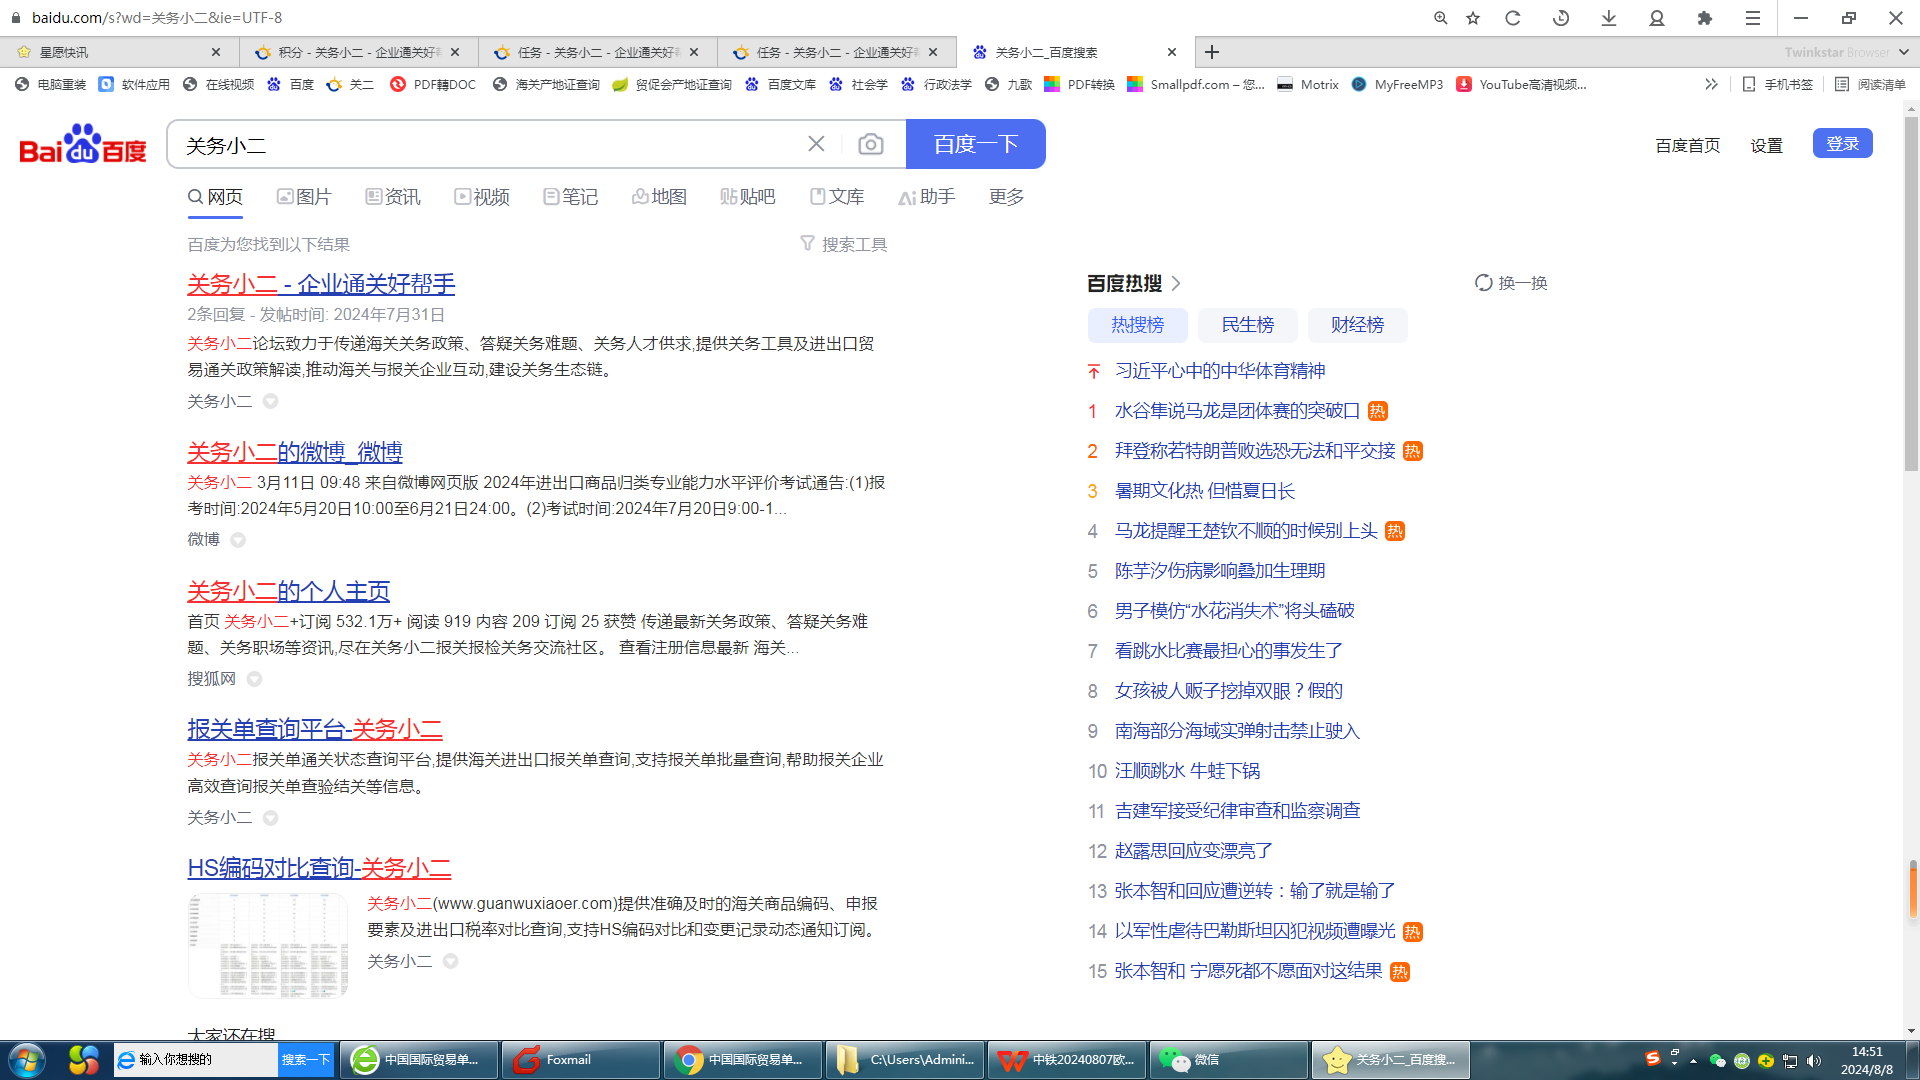Expand dropdown beside 微博 source
This screenshot has width=1920, height=1080.
tap(238, 540)
